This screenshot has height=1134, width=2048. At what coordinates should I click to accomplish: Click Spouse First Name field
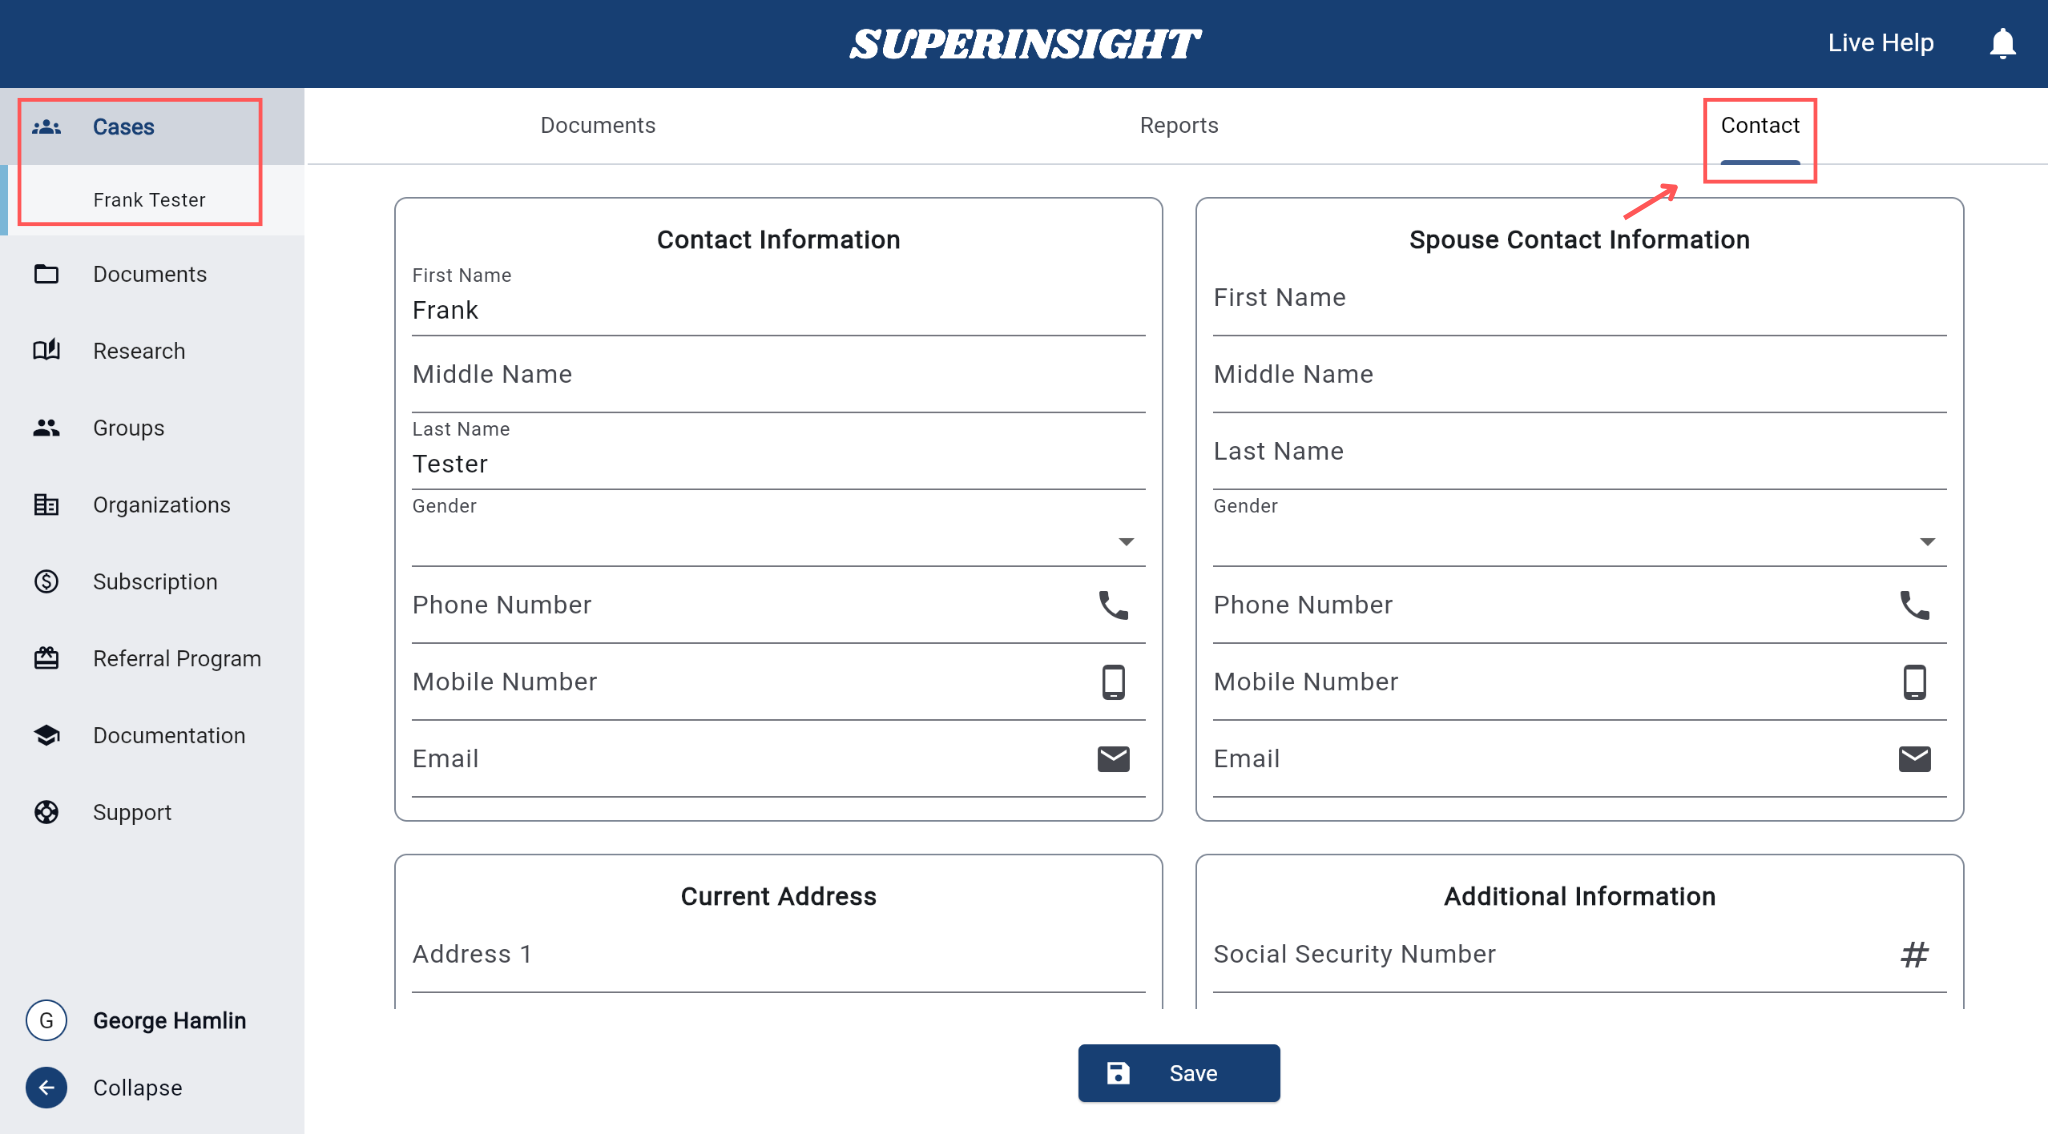1580,298
